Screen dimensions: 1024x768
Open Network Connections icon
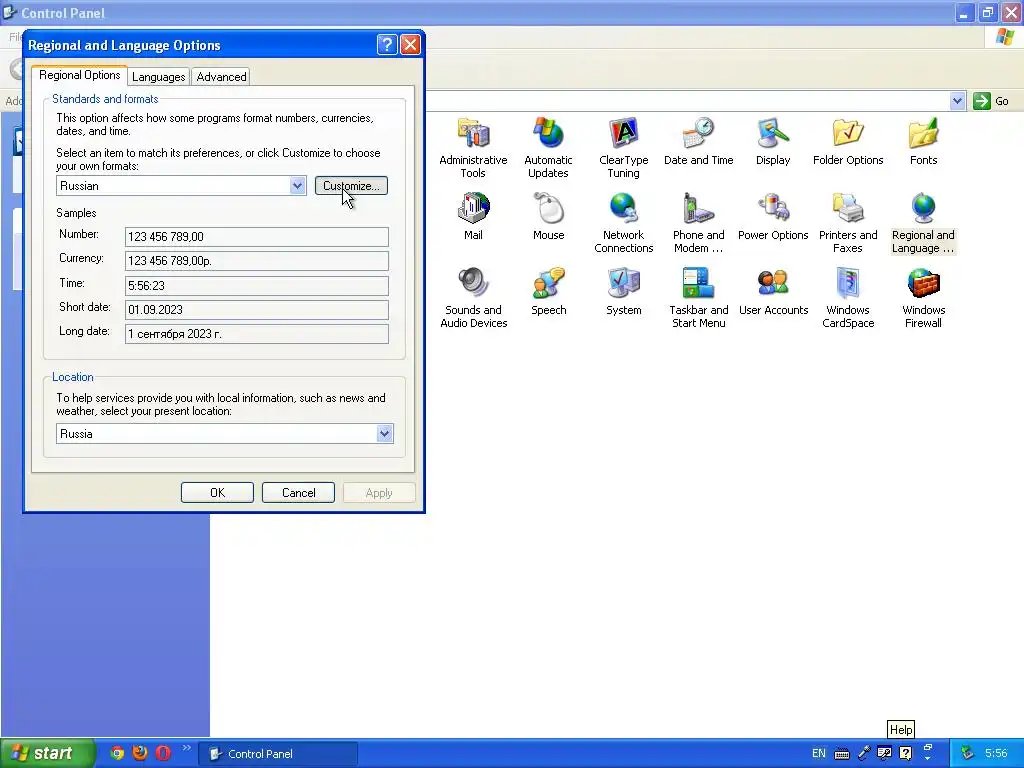click(623, 223)
